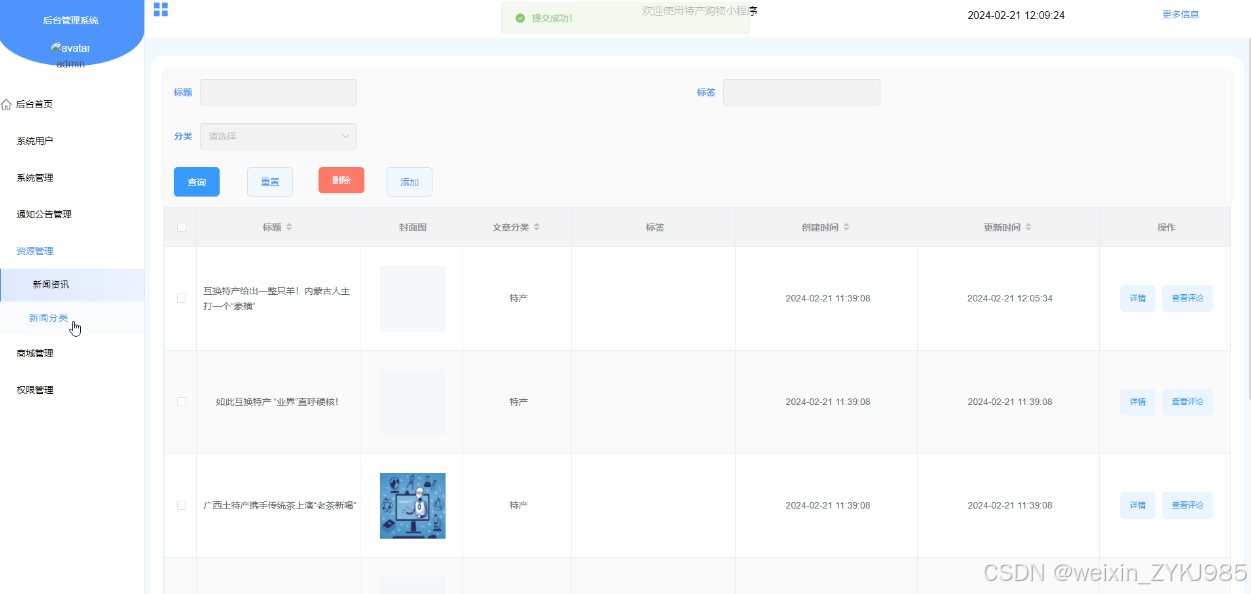
Task: Click the green success checkmark icon
Action: pyautogui.click(x=520, y=18)
